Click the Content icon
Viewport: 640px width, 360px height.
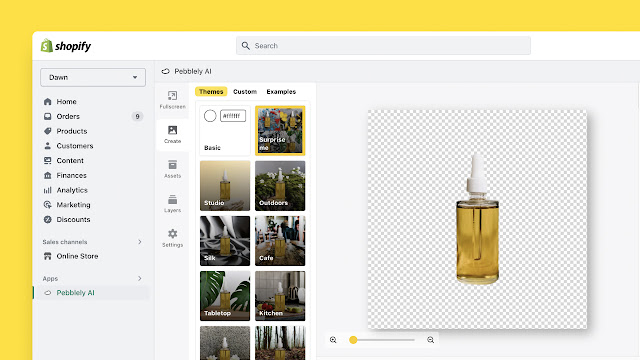pyautogui.click(x=48, y=160)
